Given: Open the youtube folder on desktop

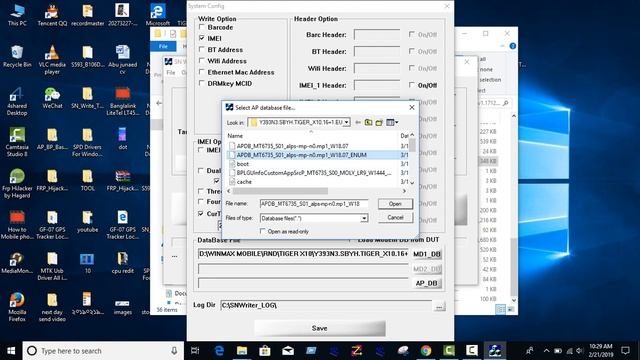Looking at the screenshot, I should click(87, 221).
